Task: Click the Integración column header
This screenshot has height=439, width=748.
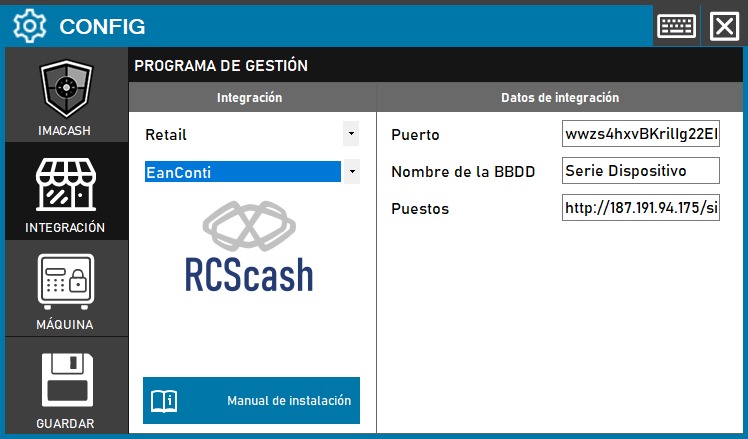Action: tap(249, 98)
